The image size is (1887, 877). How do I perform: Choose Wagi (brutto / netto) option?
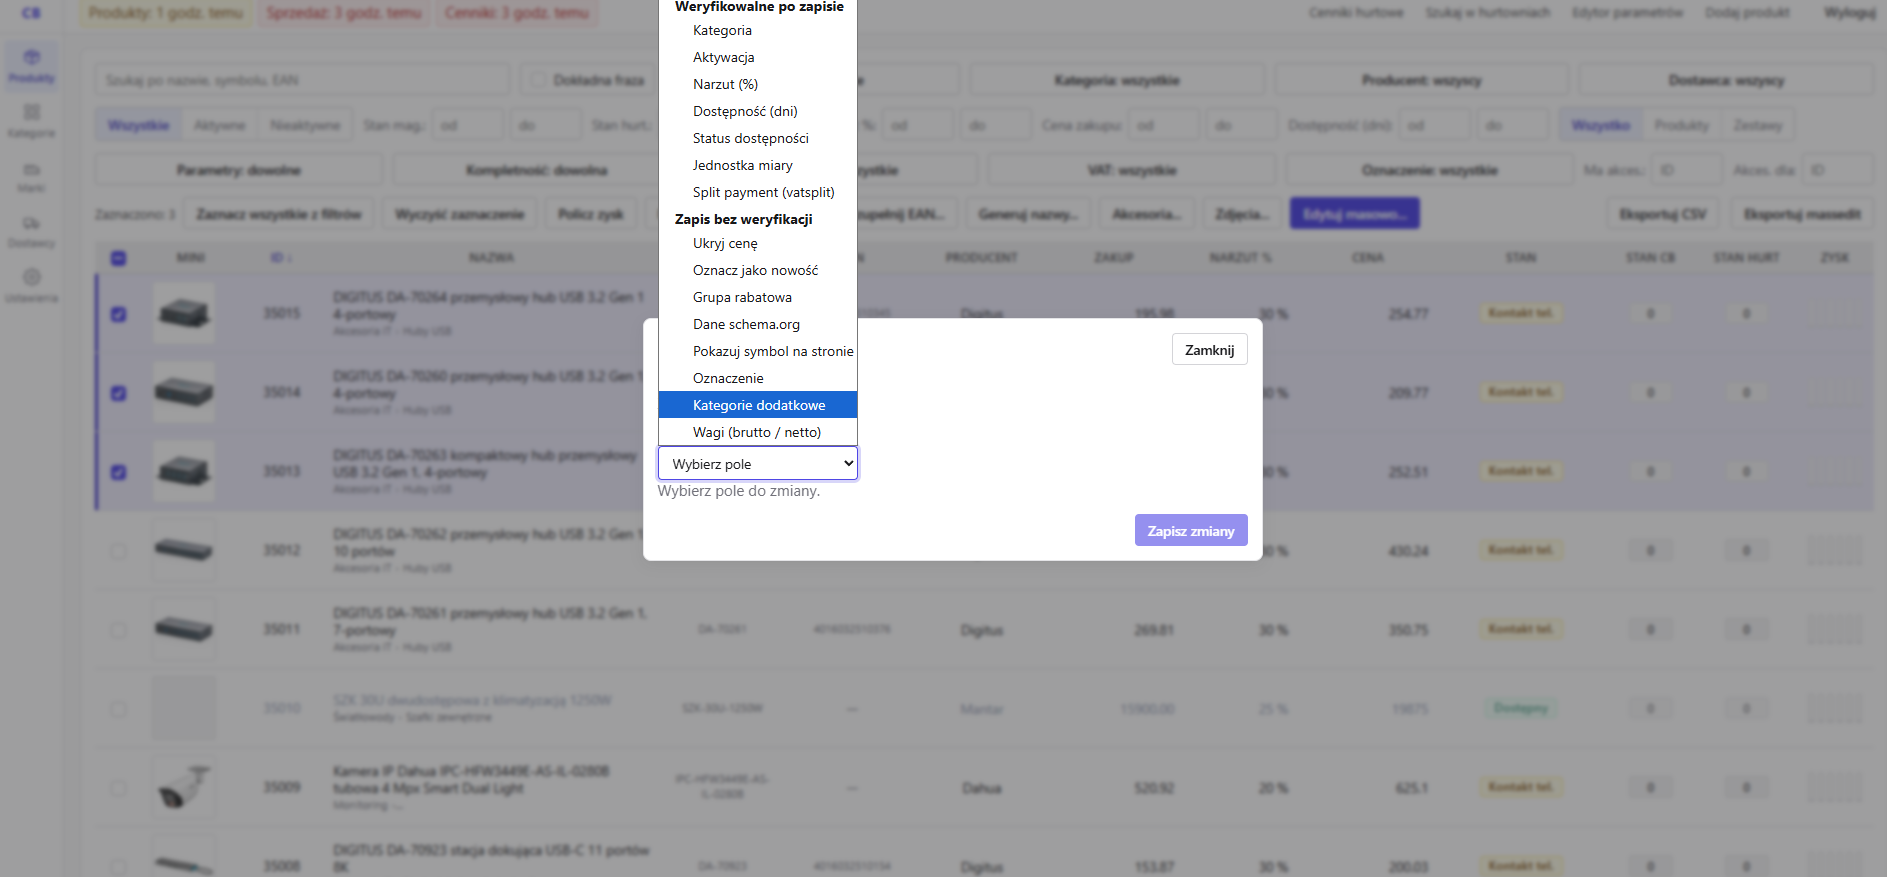(758, 432)
